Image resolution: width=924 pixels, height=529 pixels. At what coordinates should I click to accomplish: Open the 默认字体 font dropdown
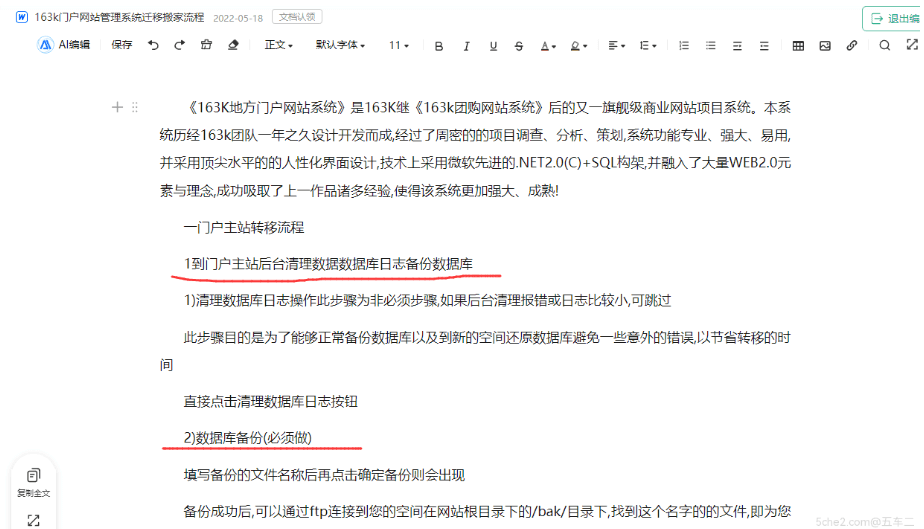pyautogui.click(x=340, y=45)
